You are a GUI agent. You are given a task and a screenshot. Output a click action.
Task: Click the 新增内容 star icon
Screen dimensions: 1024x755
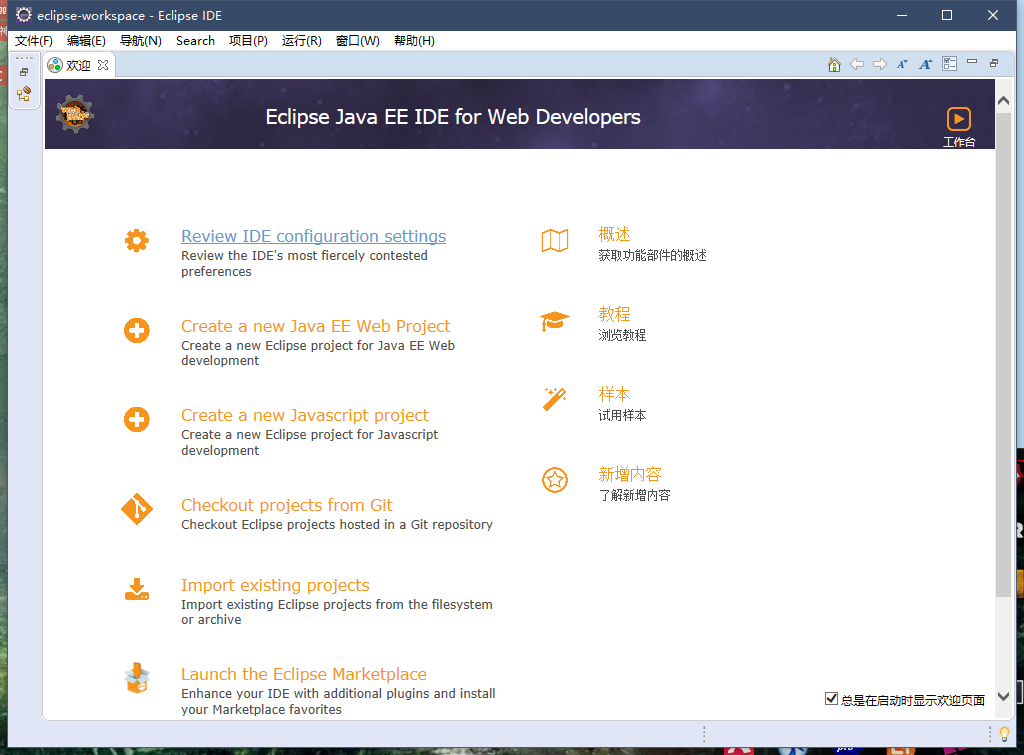(x=554, y=480)
